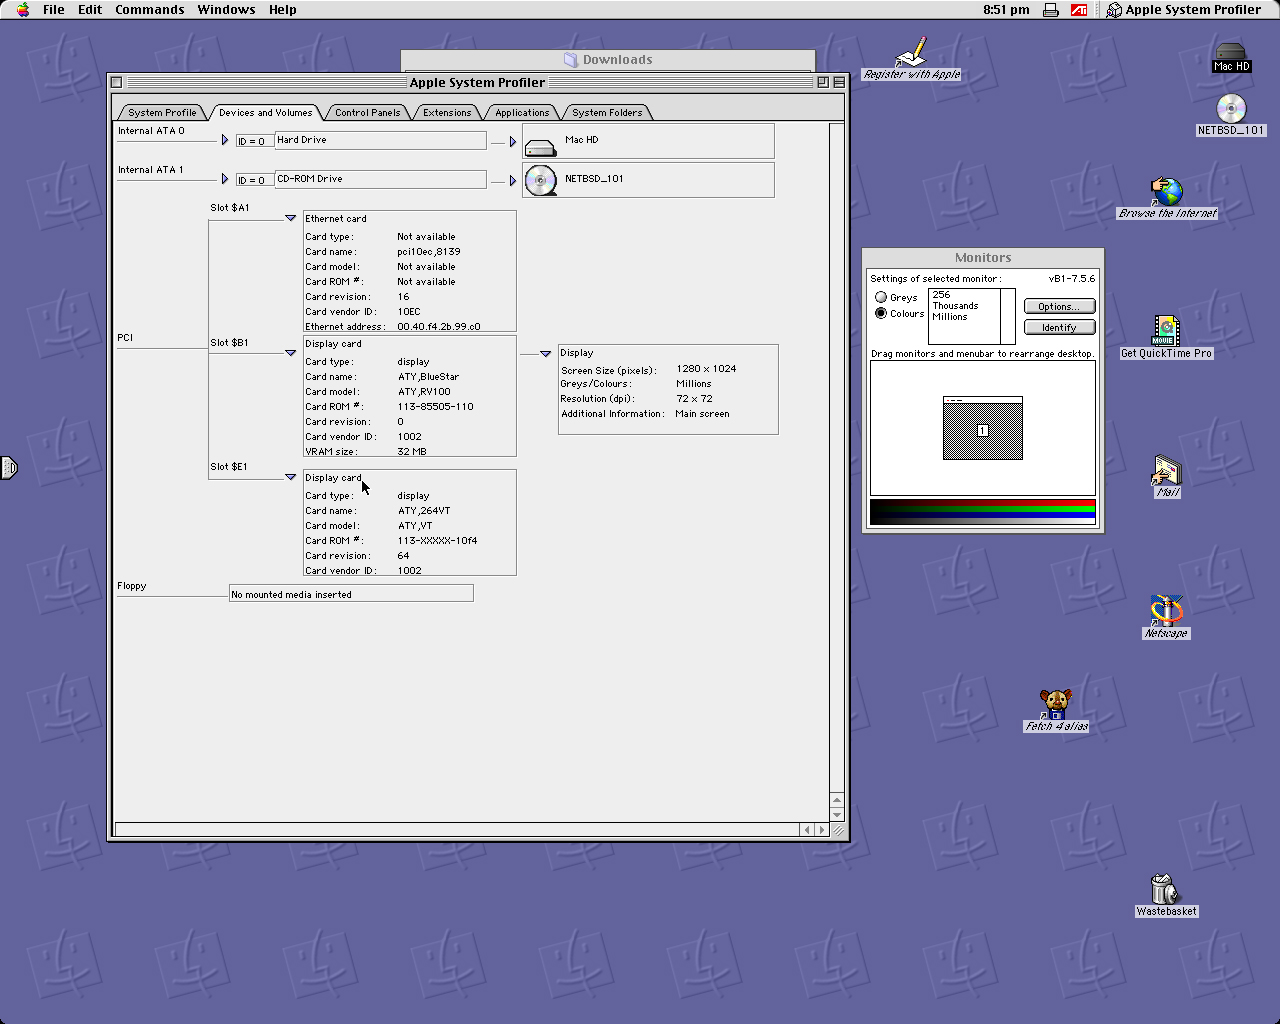
Task: Click the profiler vertical scroll down arrow
Action: point(837,815)
